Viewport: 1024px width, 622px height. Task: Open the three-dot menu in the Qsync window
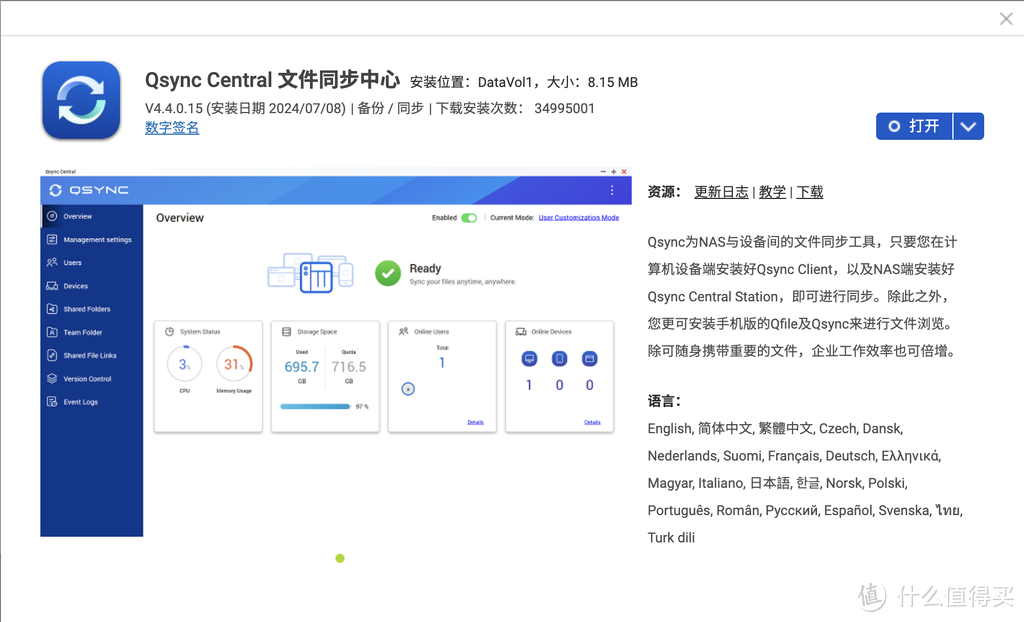[x=613, y=189]
